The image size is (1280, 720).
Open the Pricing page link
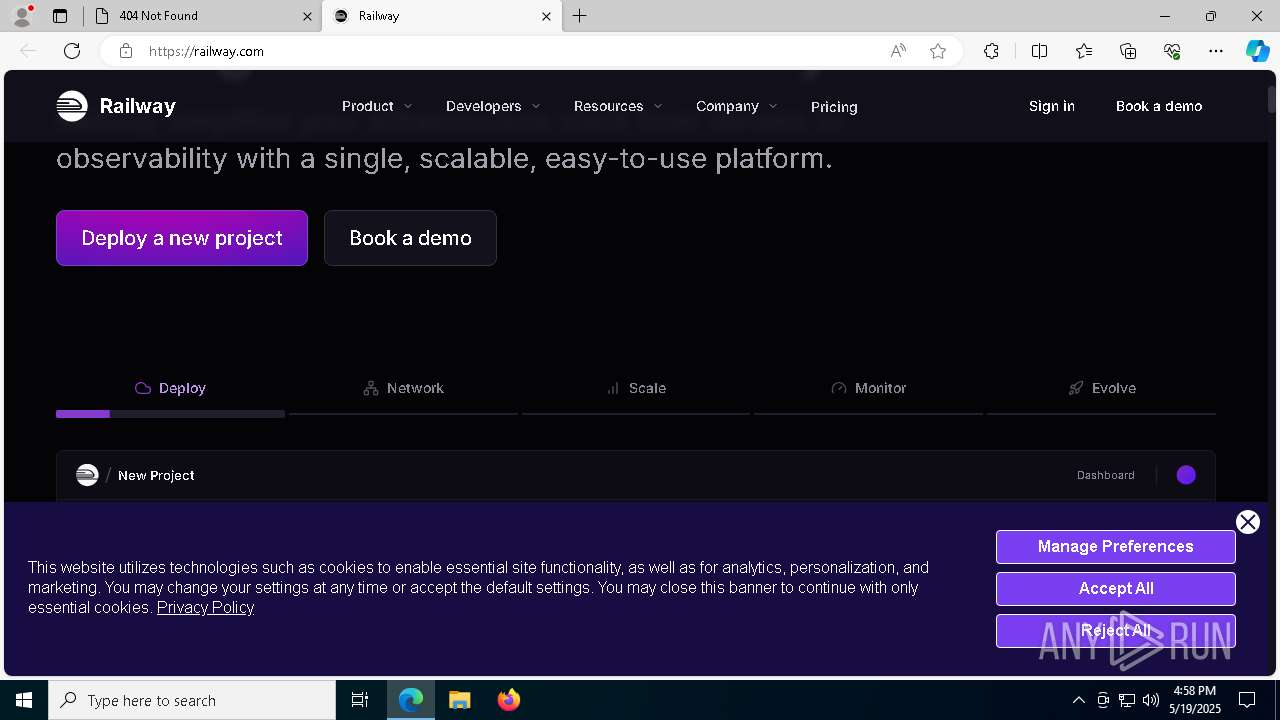click(834, 107)
